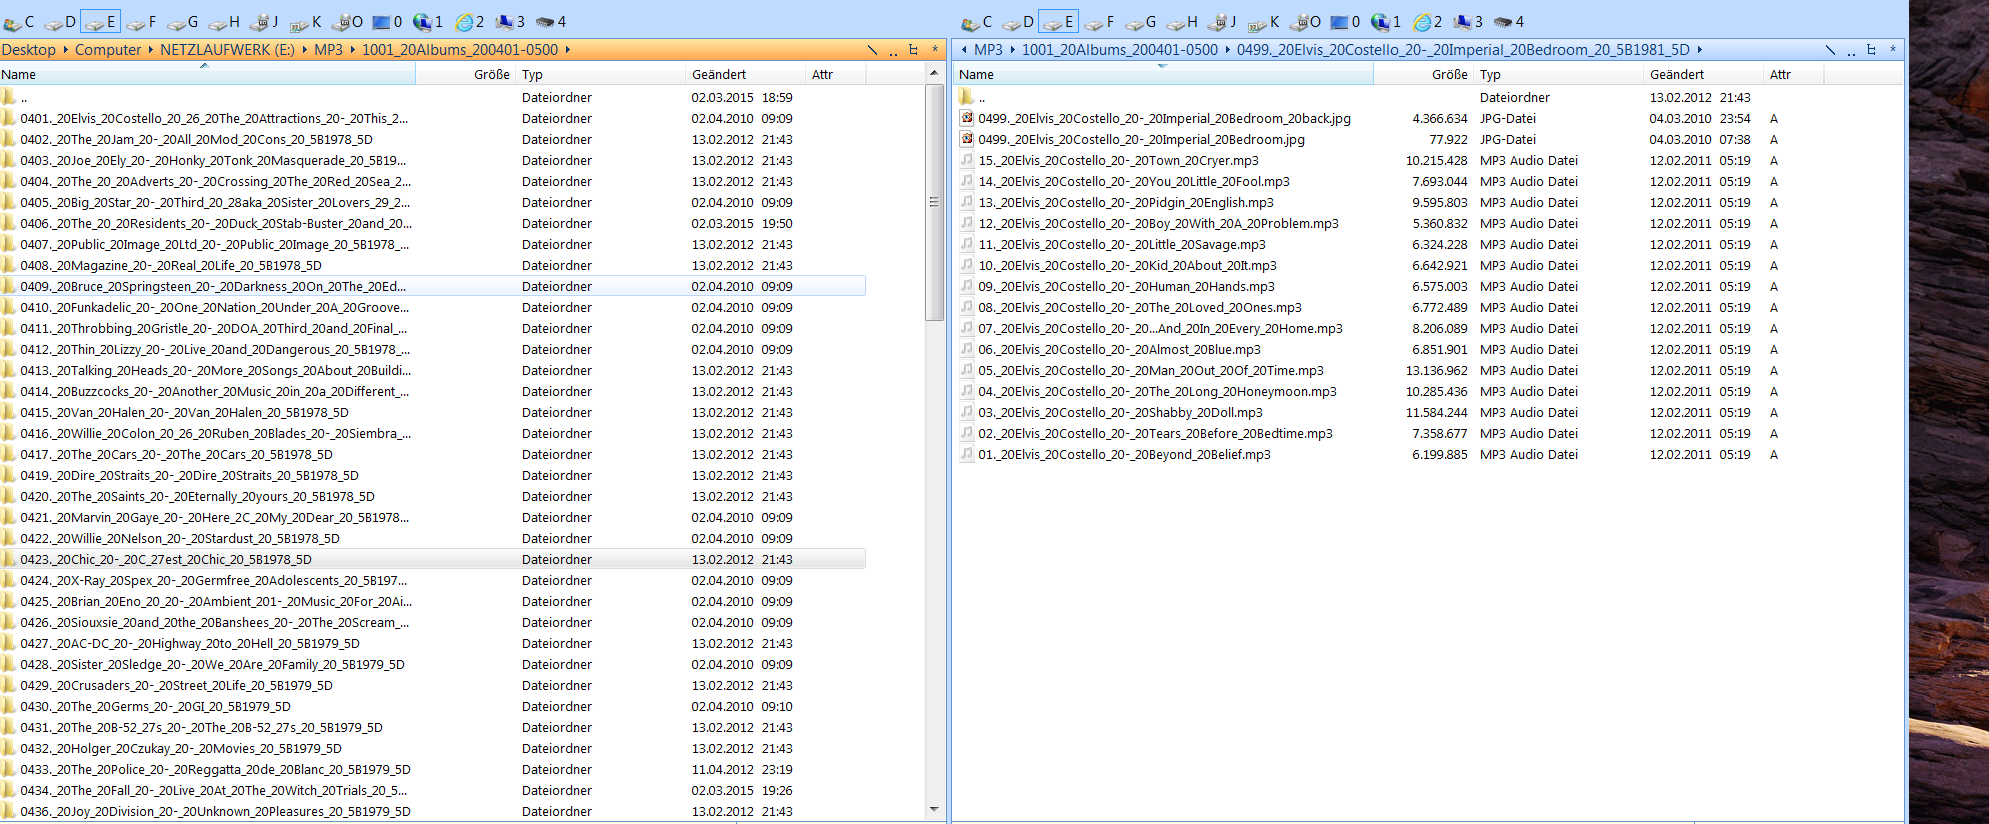
Task: Sort right pane by Größe column
Action: (1424, 74)
